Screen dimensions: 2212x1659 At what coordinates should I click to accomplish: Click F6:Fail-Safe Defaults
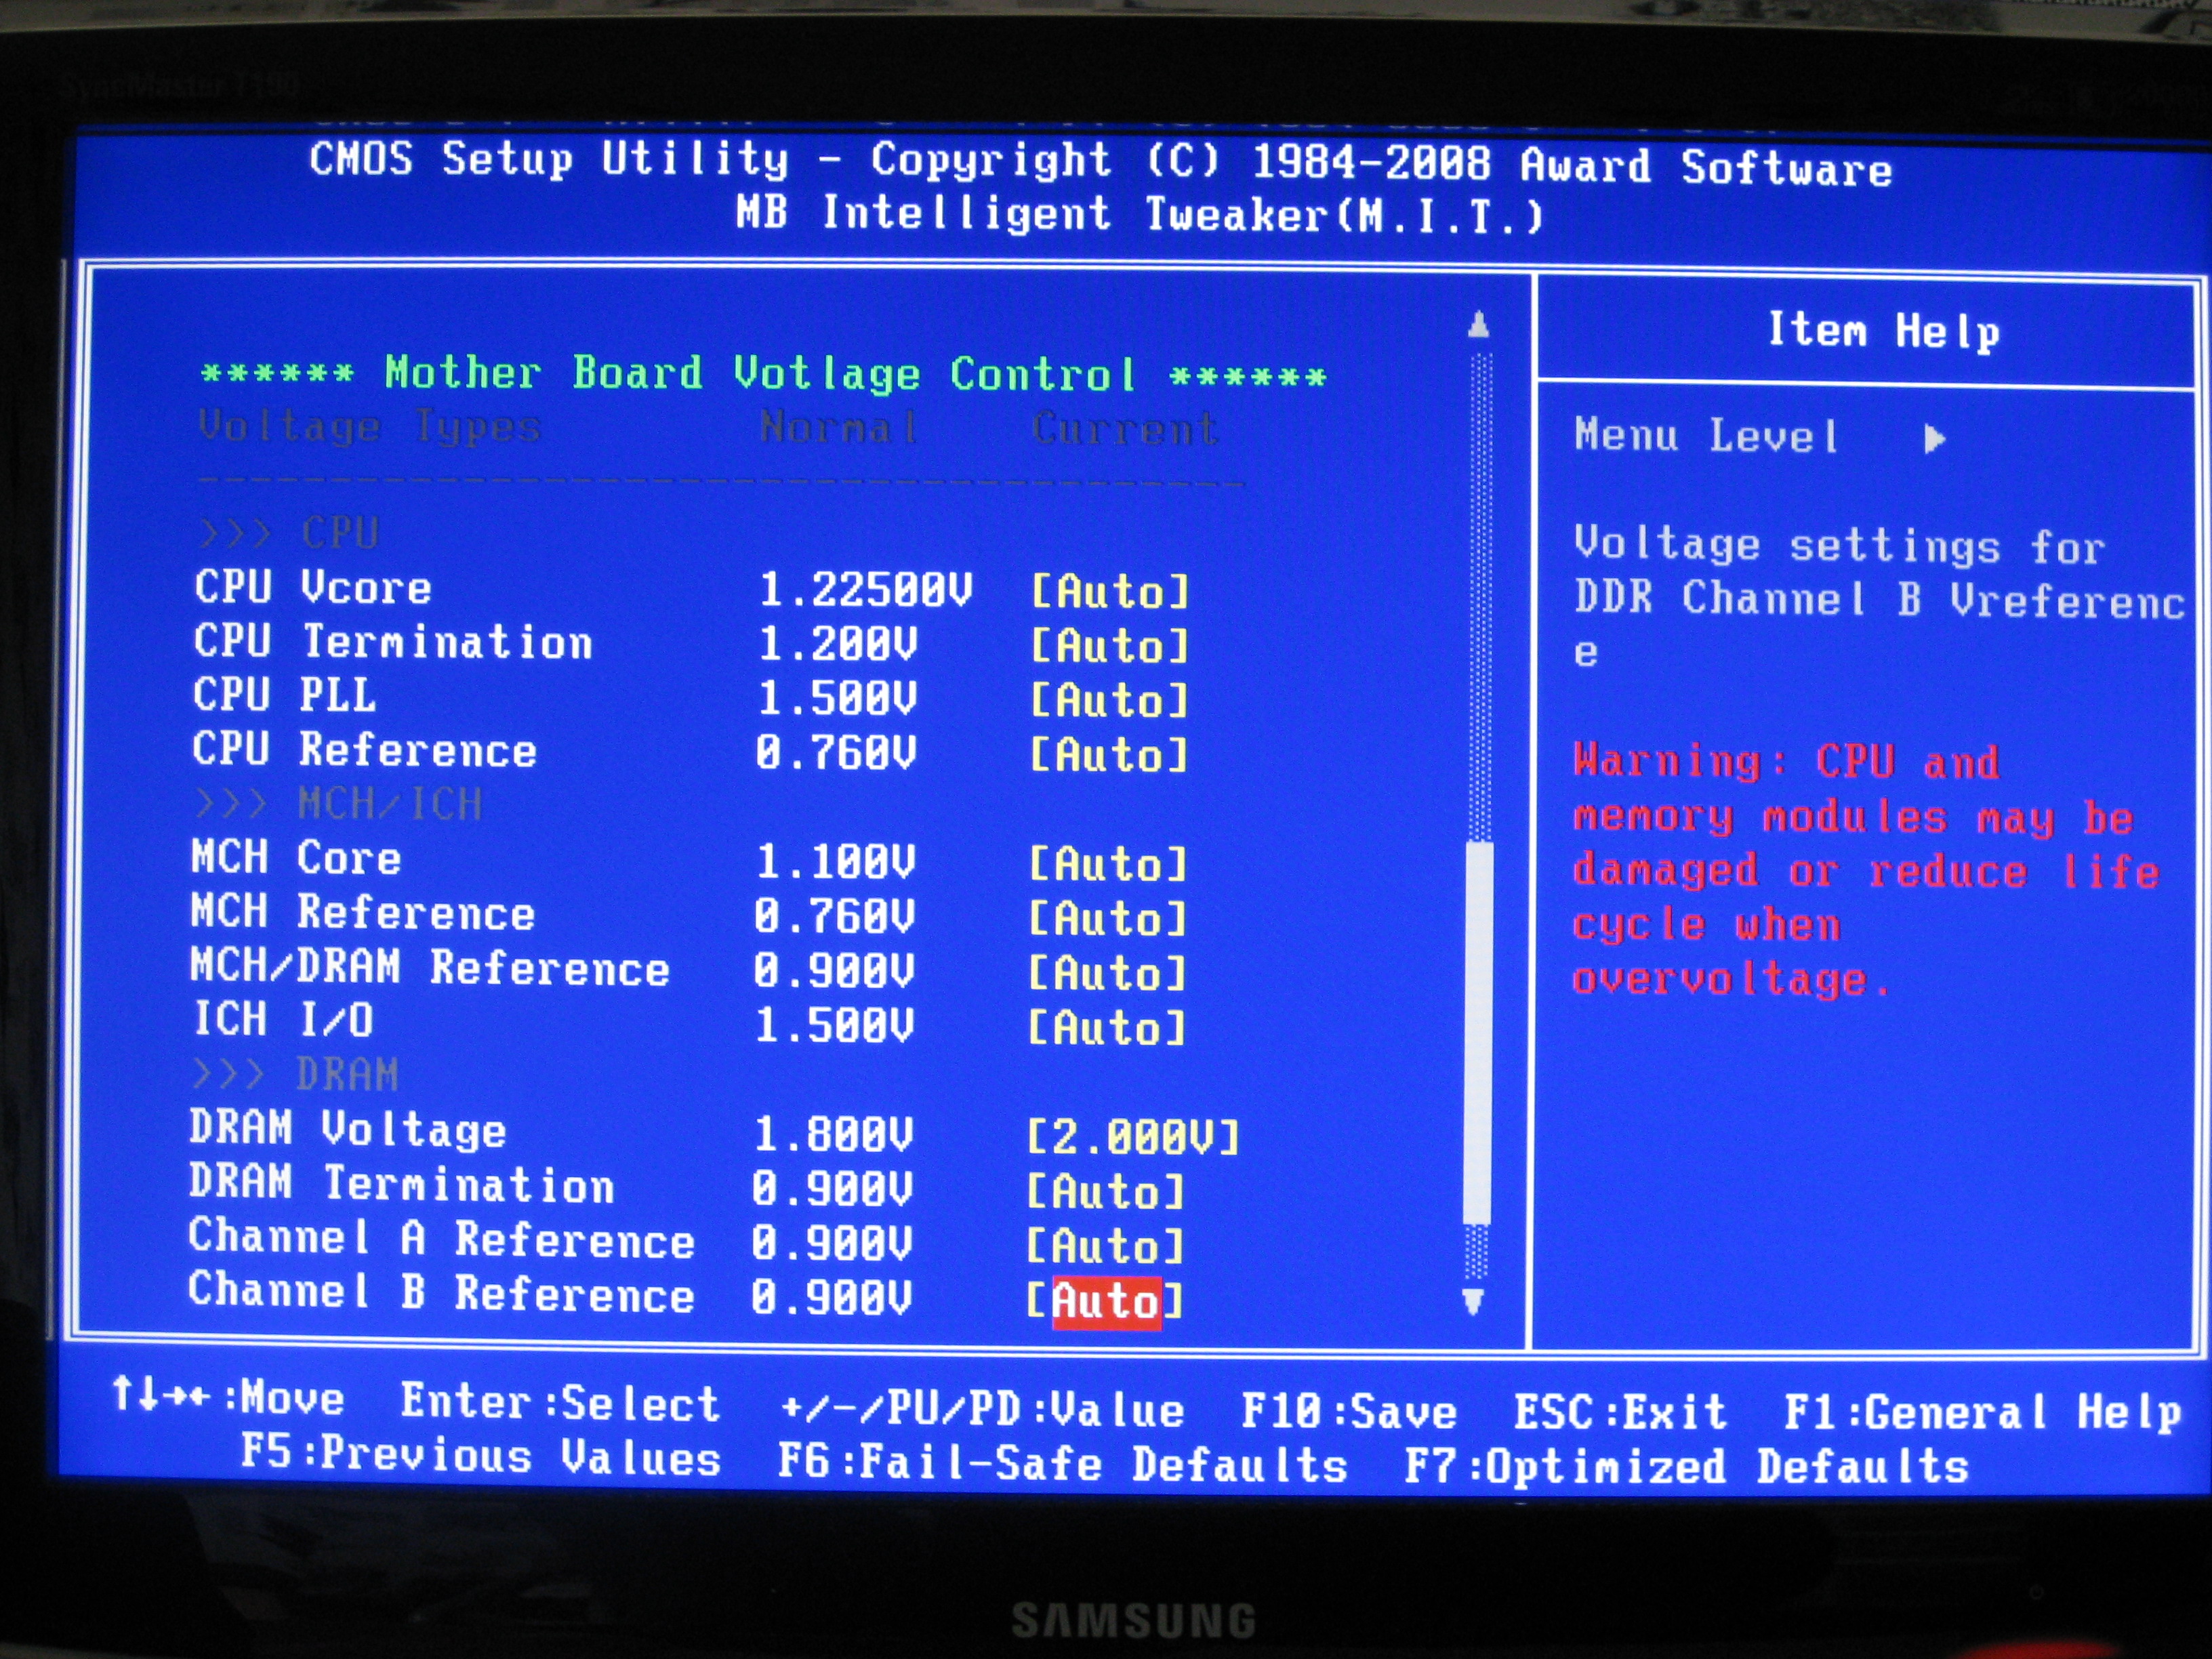tap(1063, 1464)
